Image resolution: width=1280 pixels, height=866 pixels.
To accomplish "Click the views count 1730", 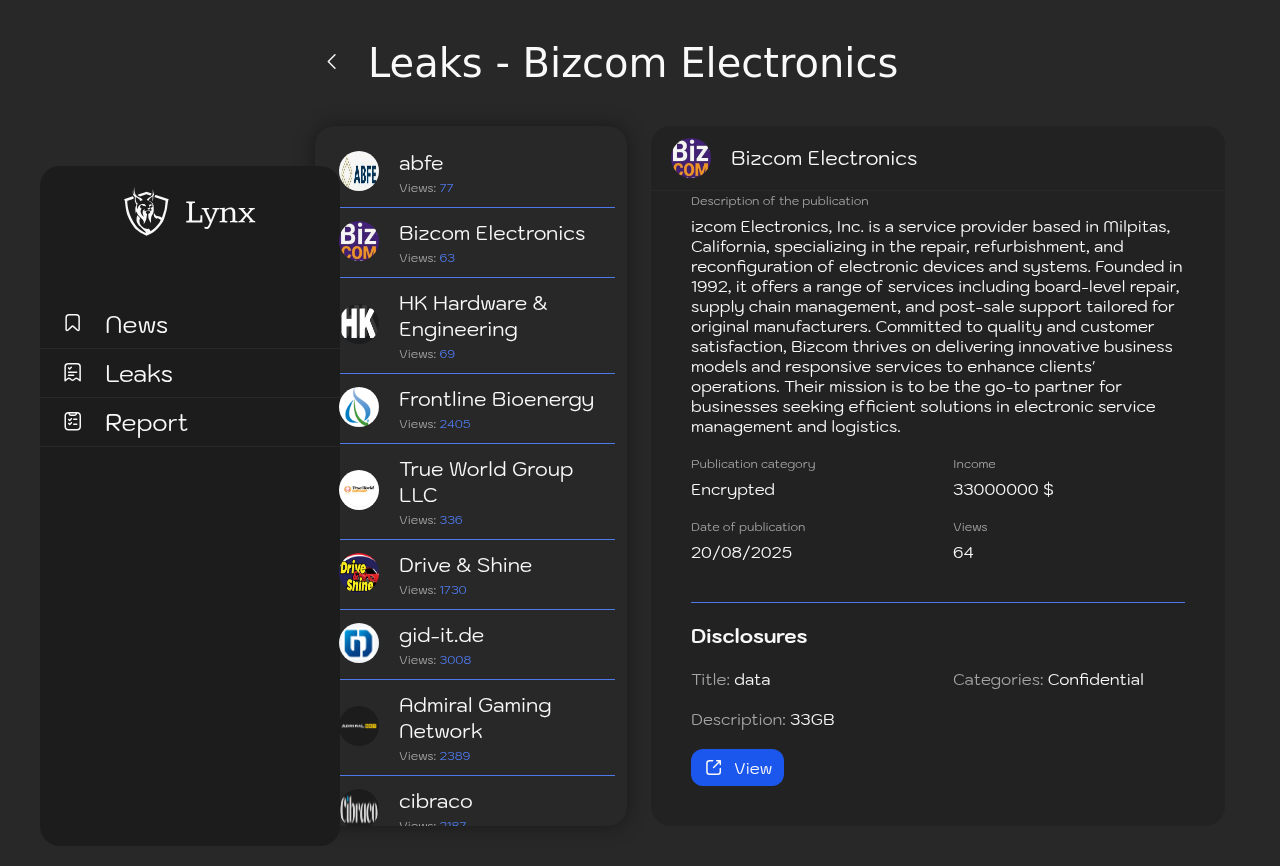I will pyautogui.click(x=453, y=590).
